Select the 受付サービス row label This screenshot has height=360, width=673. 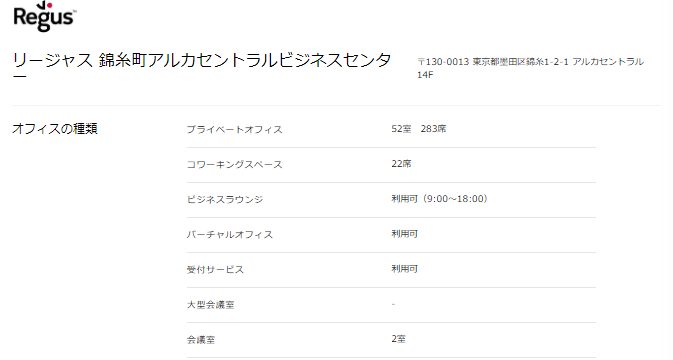click(215, 270)
